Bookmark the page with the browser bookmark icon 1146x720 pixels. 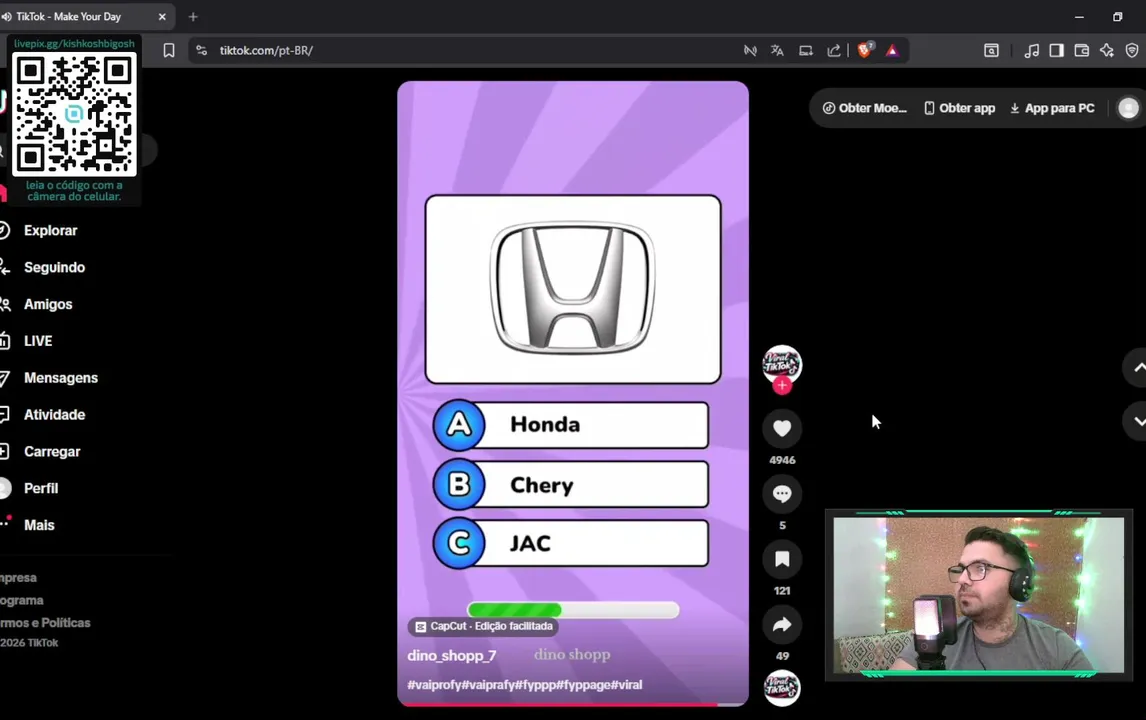pos(169,50)
